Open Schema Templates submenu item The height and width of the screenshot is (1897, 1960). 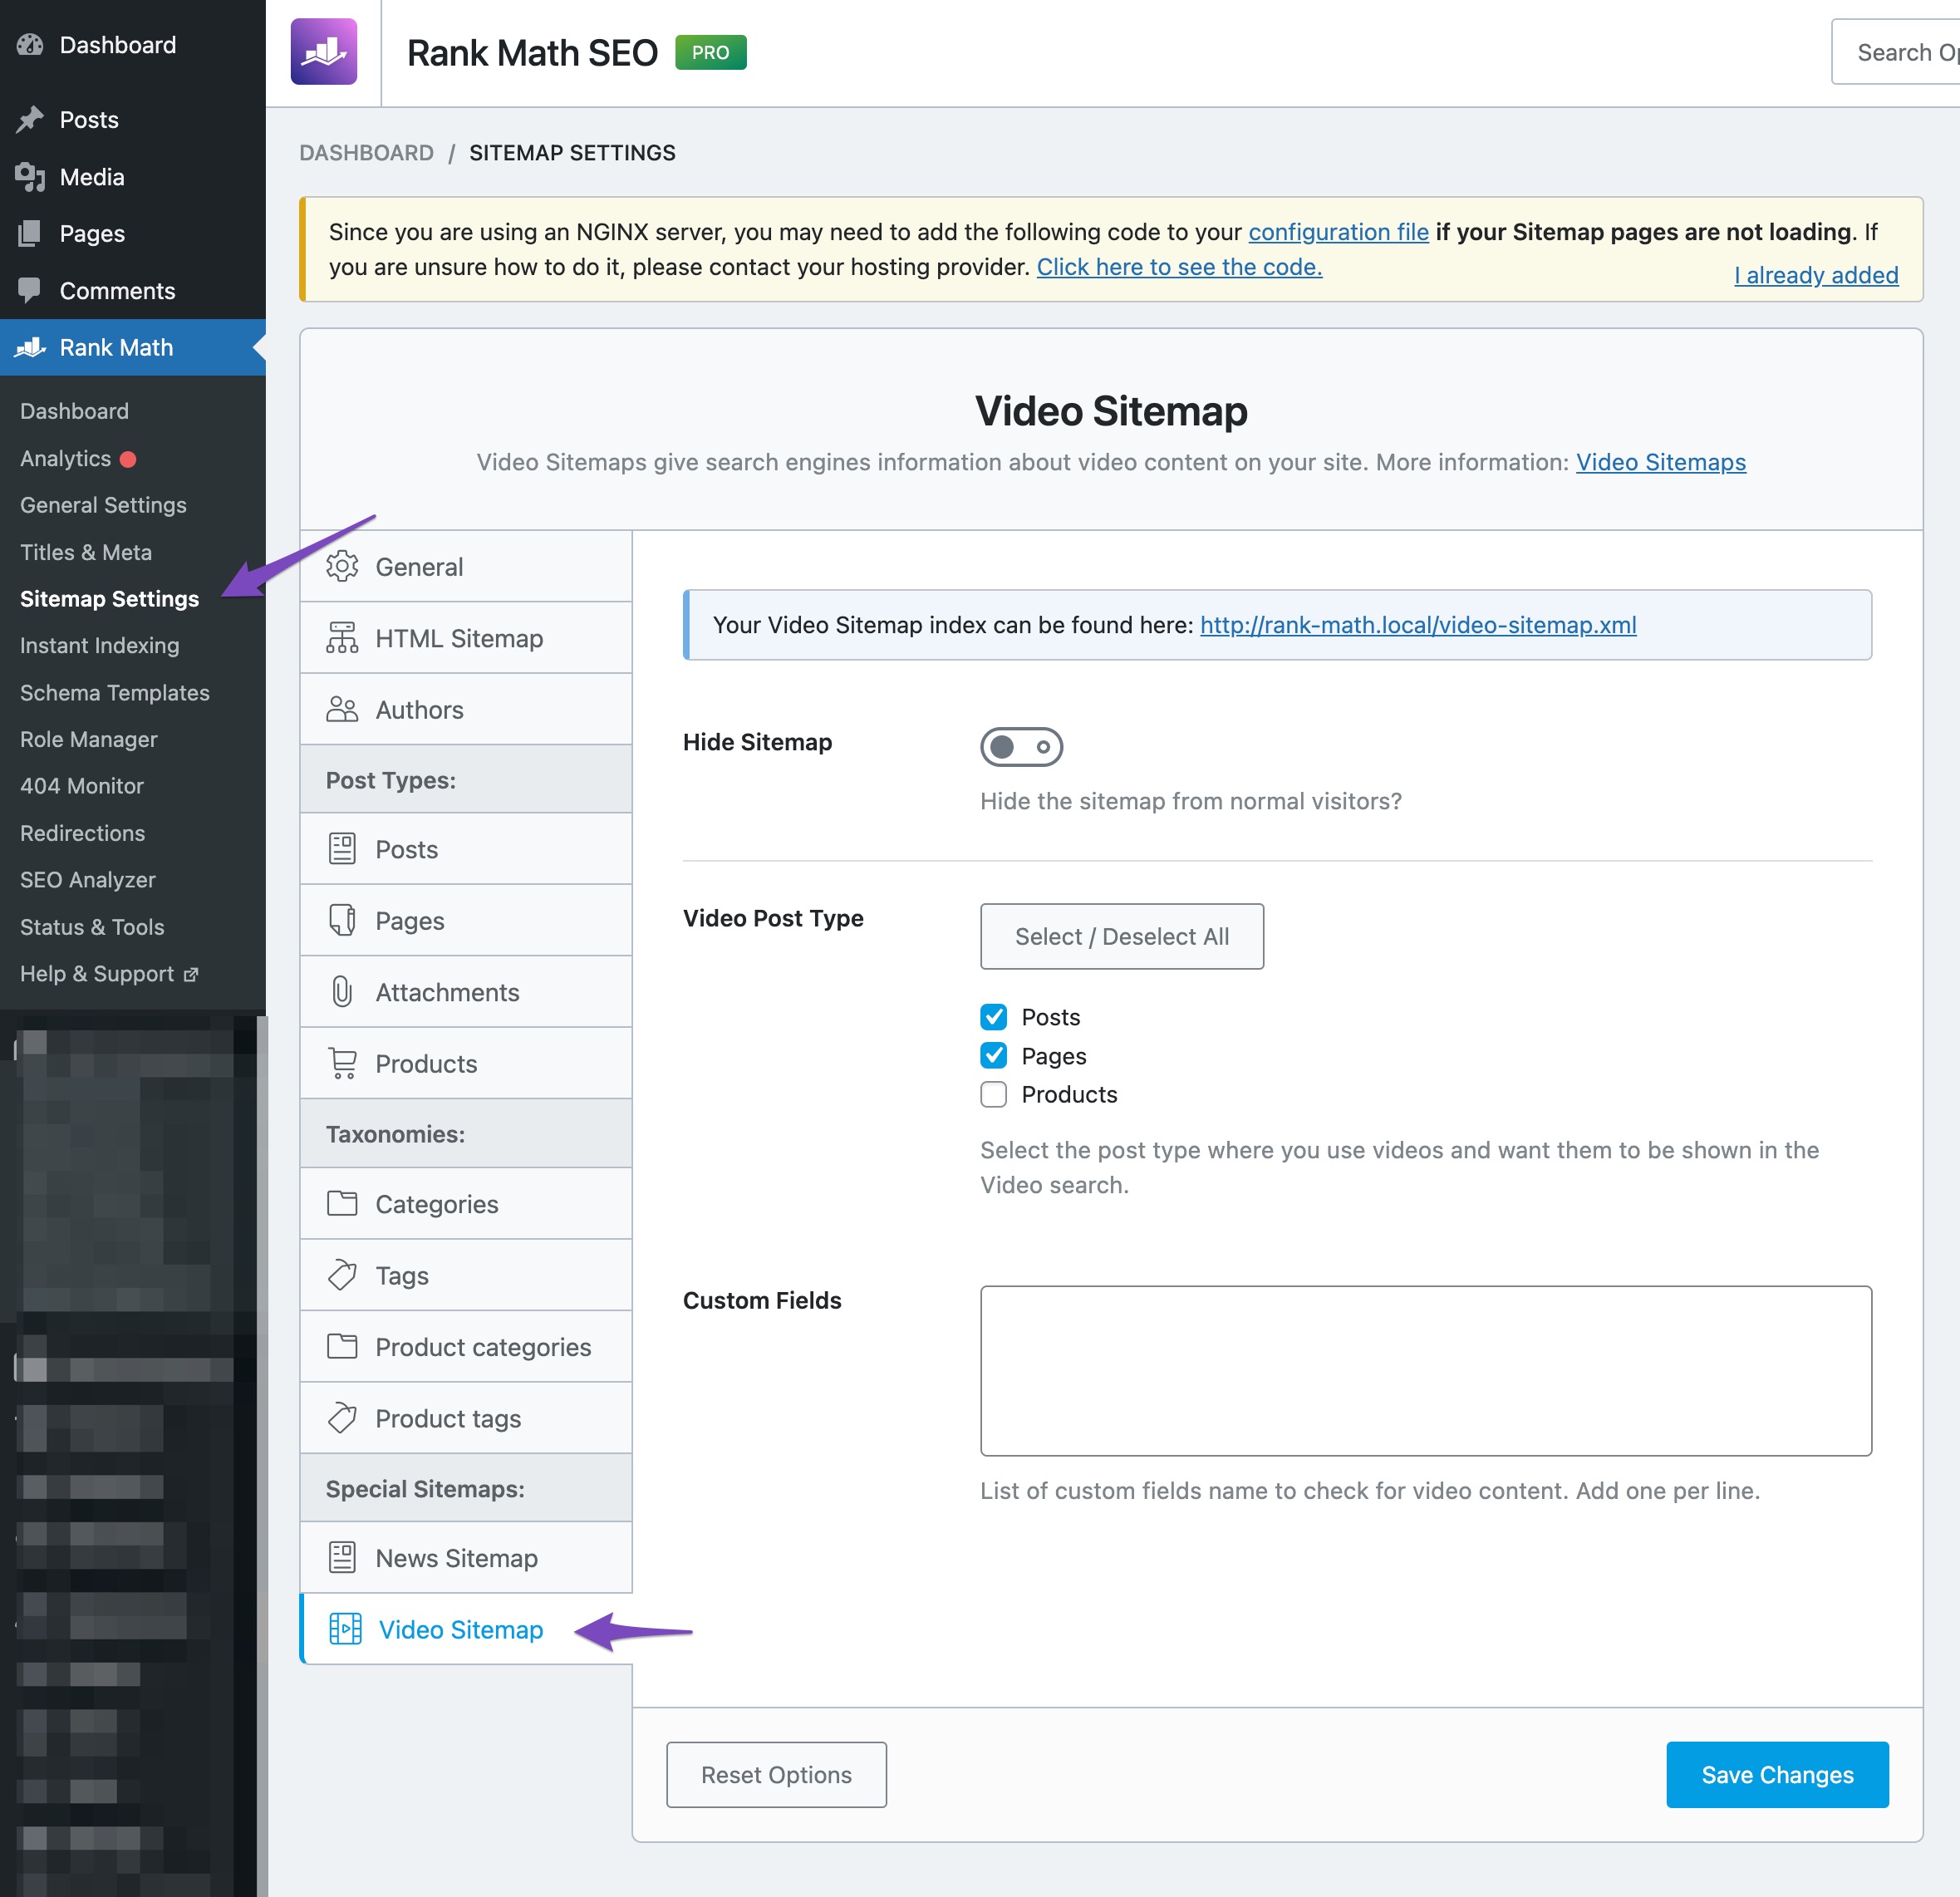click(x=115, y=693)
